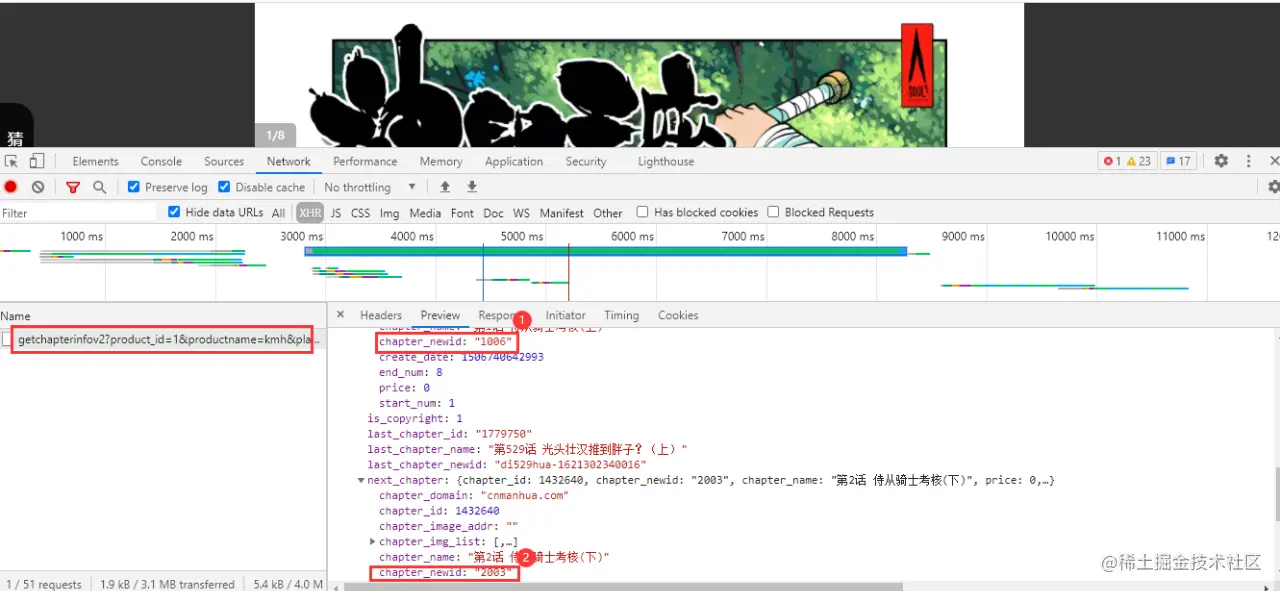The height and width of the screenshot is (591, 1280).
Task: Click the horizontal scrollbar of the preview pane
Action: 623,587
